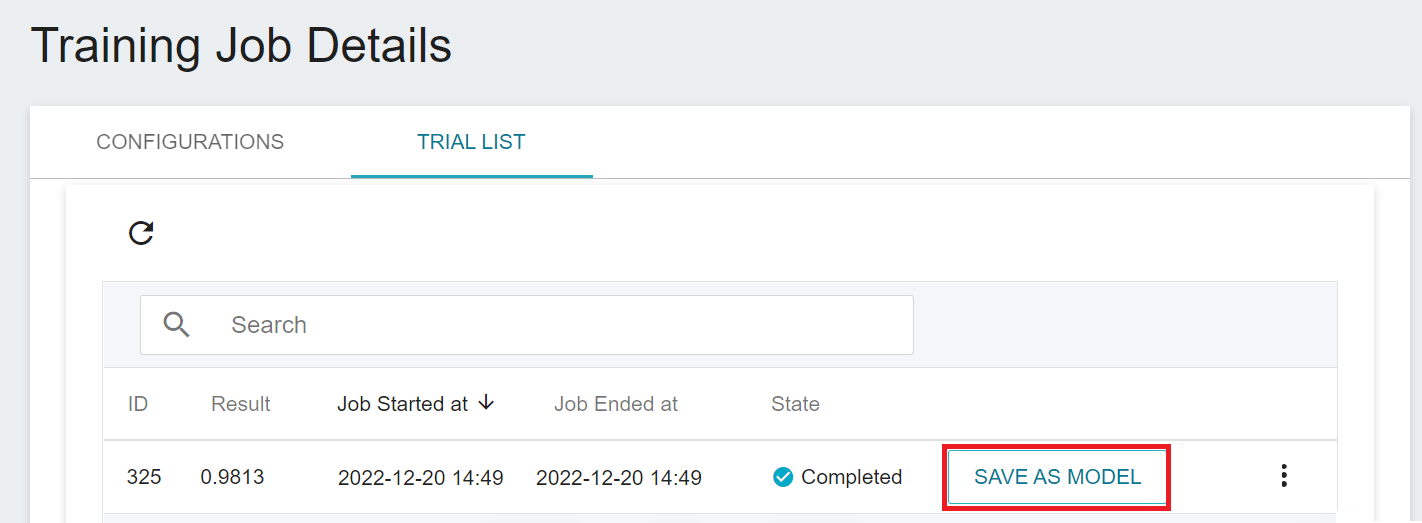
Task: Focus the Search input field
Action: 527,325
